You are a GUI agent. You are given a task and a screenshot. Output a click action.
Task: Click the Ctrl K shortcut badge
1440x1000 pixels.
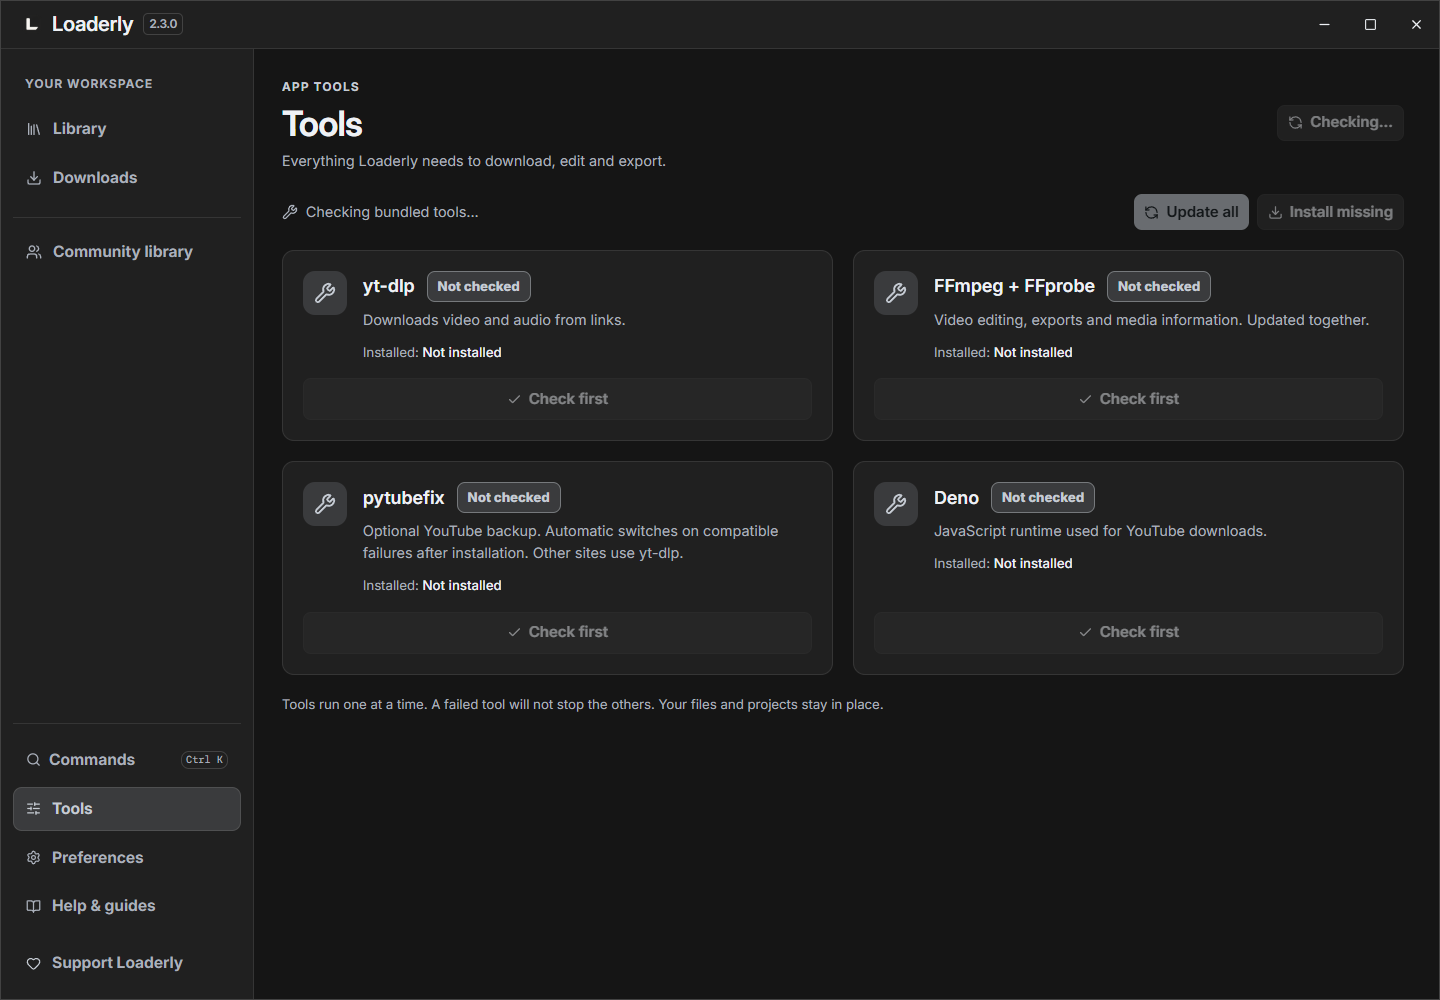[205, 760]
